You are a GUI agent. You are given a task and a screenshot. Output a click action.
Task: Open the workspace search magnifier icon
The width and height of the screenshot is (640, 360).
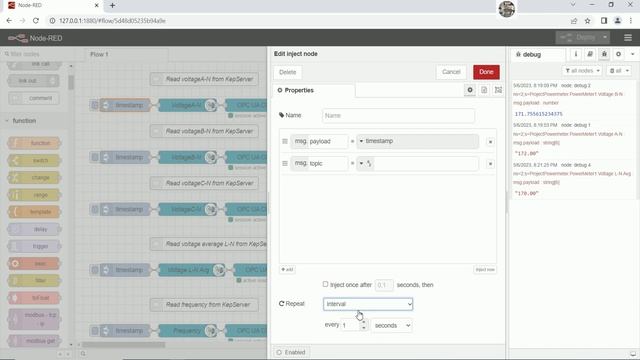[x=83, y=353]
